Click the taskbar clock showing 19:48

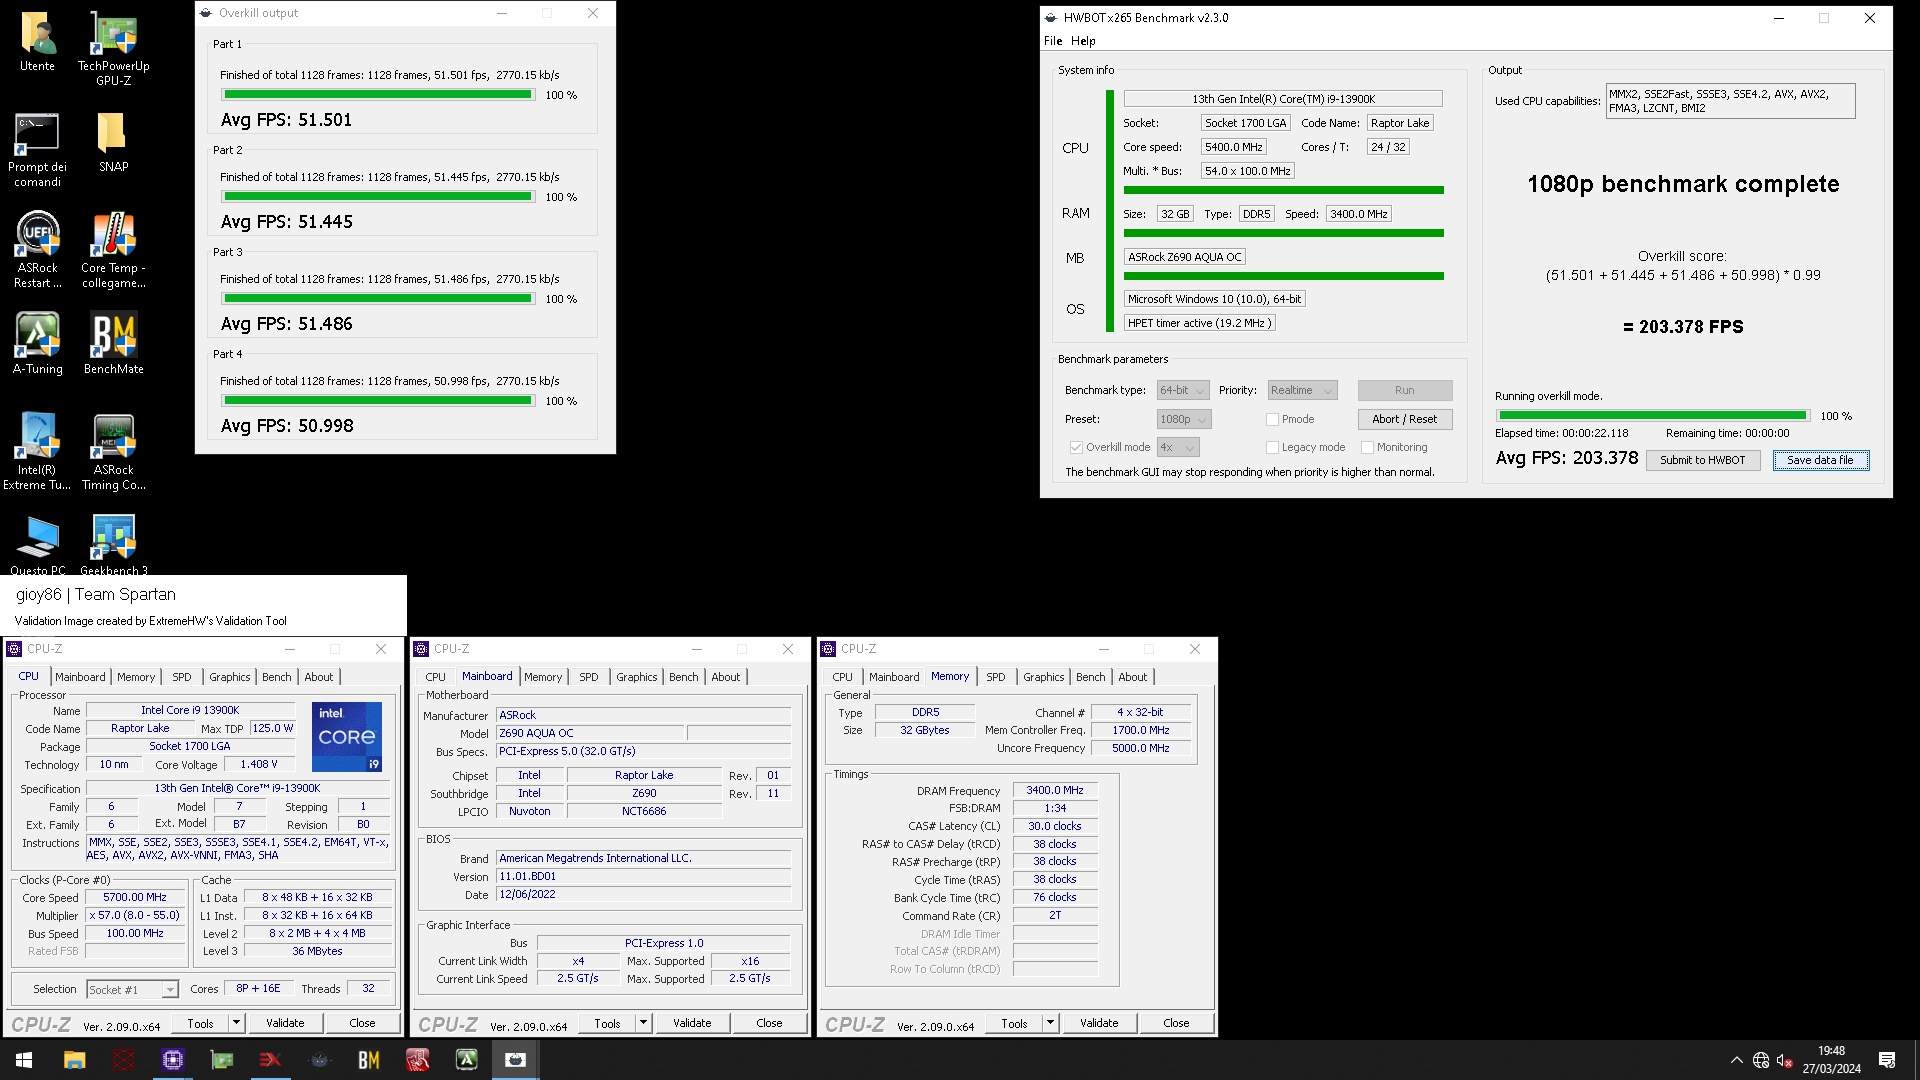(x=1832, y=1060)
